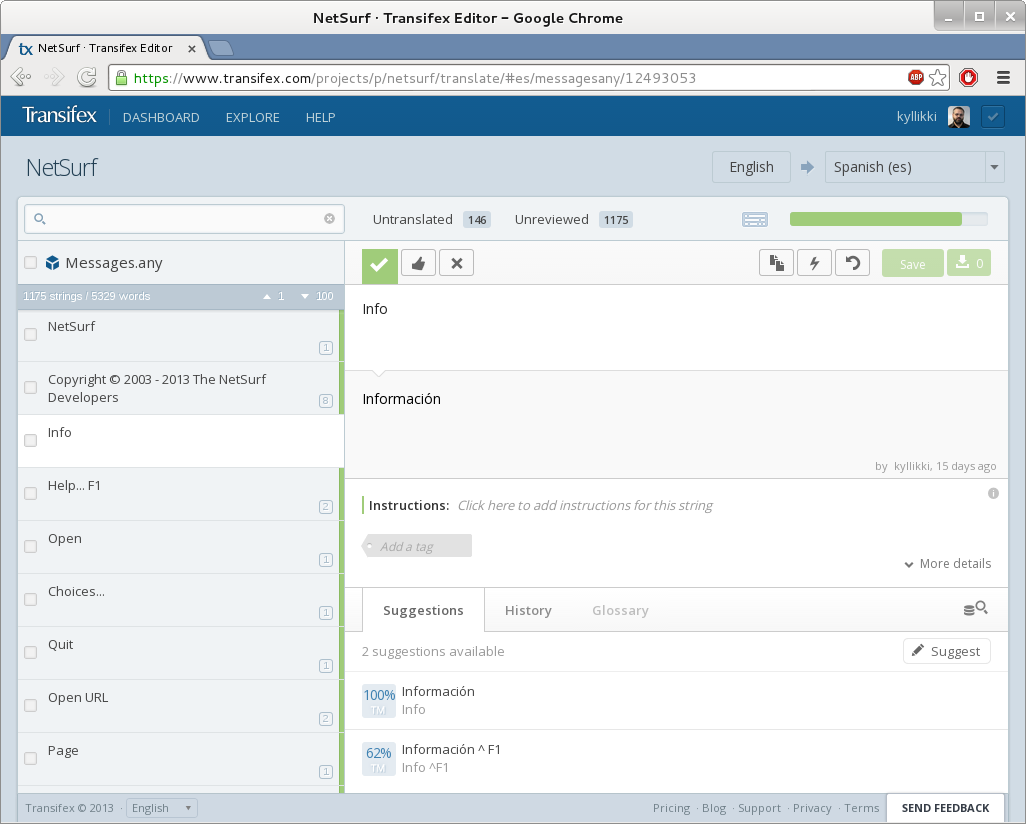The height and width of the screenshot is (824, 1026).
Task: Switch to the Suggestions tab
Action: click(x=423, y=610)
